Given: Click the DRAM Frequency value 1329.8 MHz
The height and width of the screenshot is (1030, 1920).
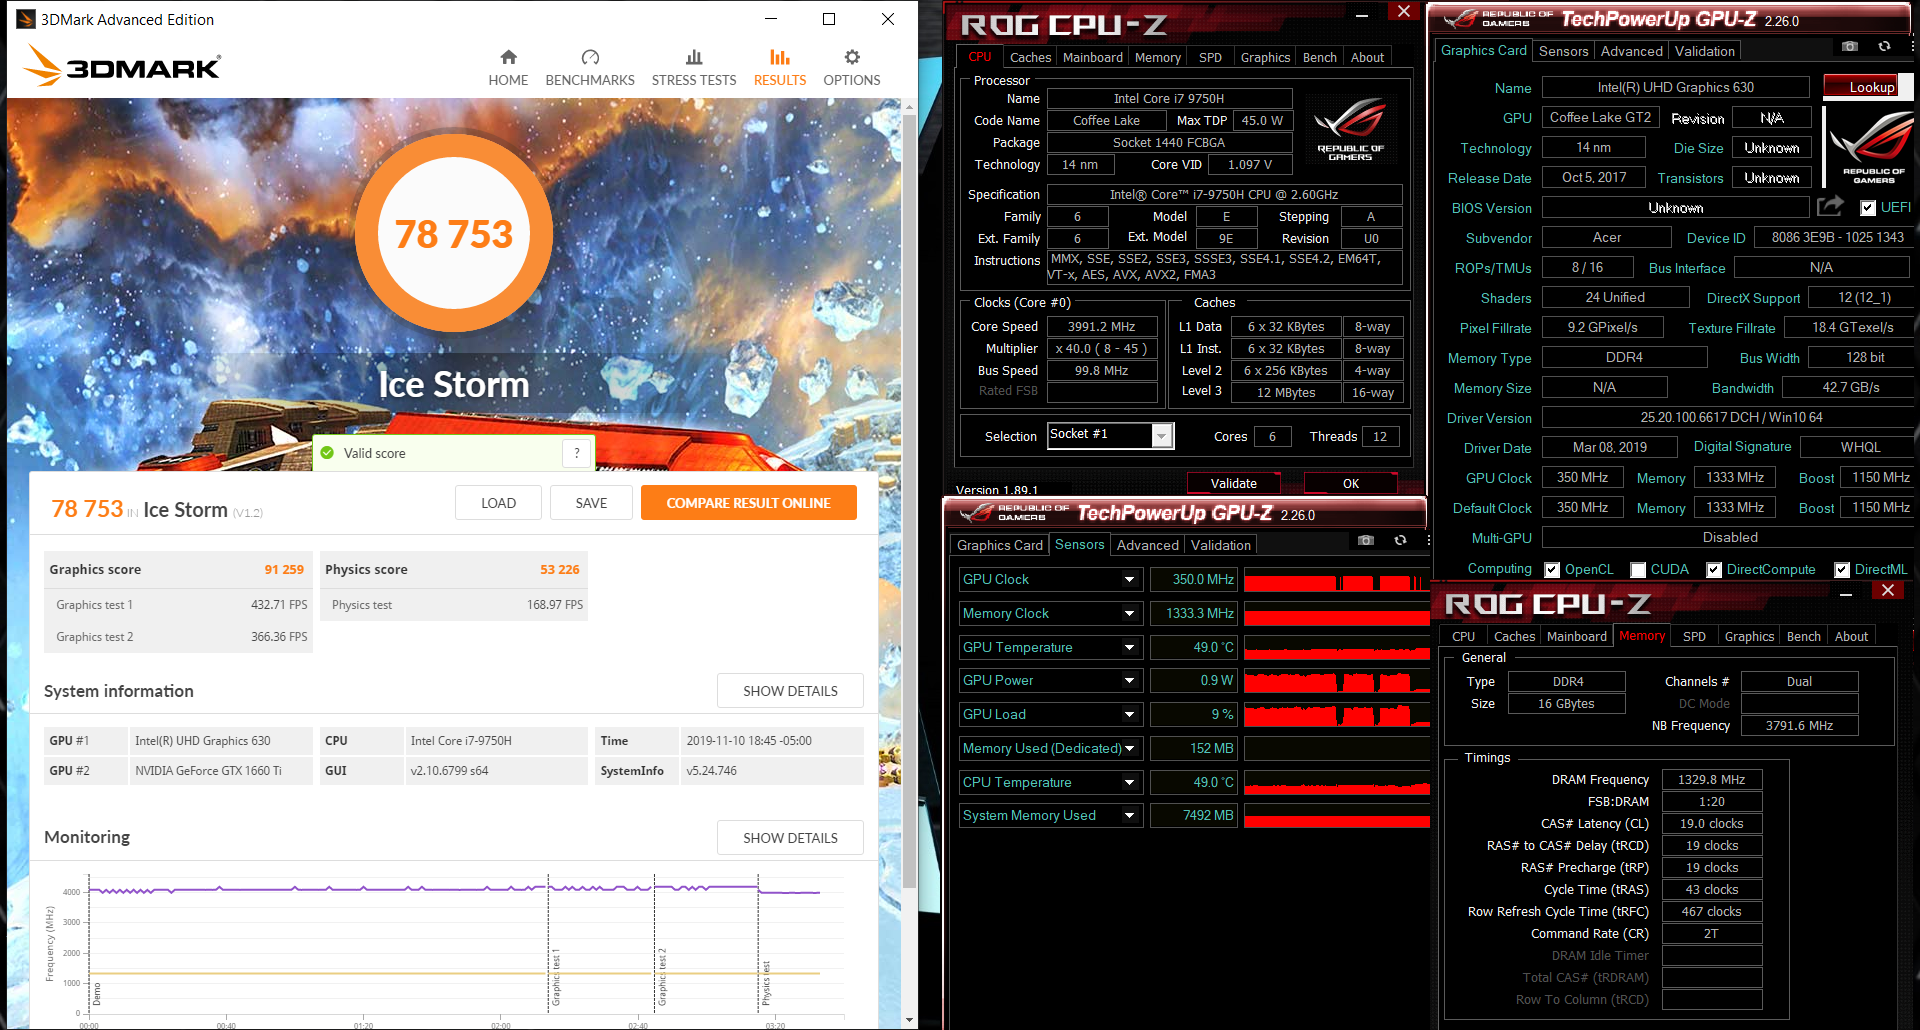Looking at the screenshot, I should (1711, 779).
